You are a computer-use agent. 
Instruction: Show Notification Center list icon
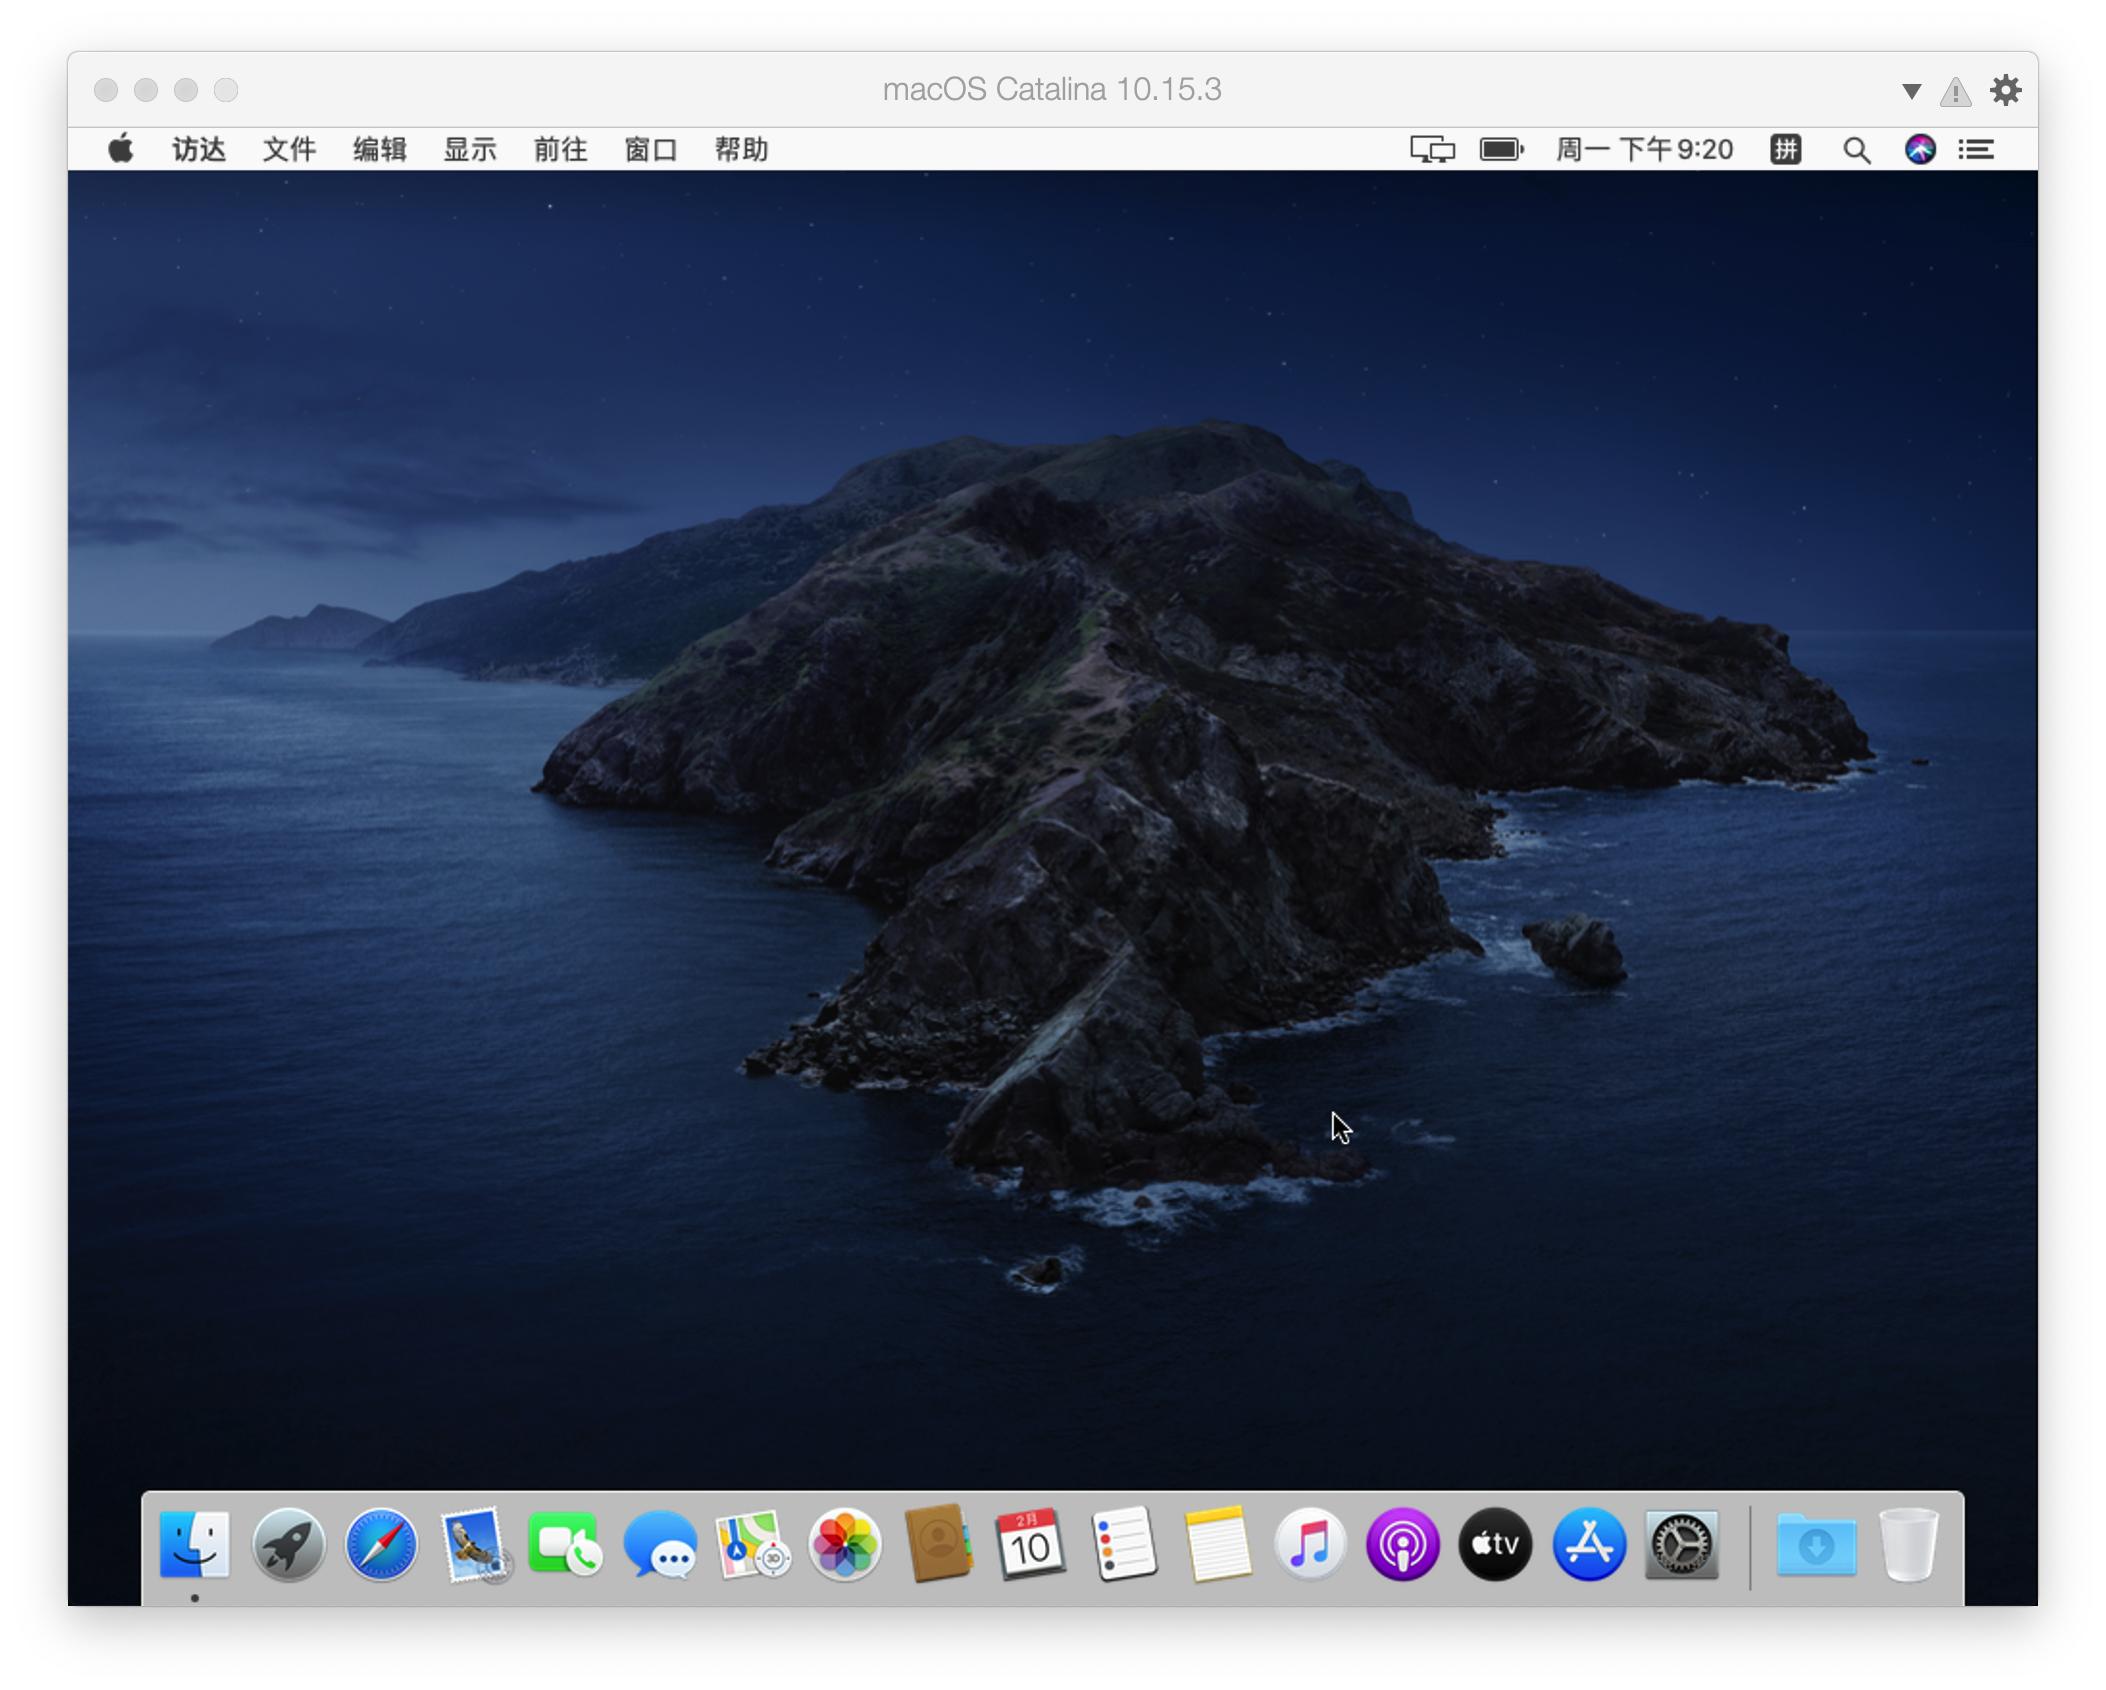click(x=1976, y=150)
